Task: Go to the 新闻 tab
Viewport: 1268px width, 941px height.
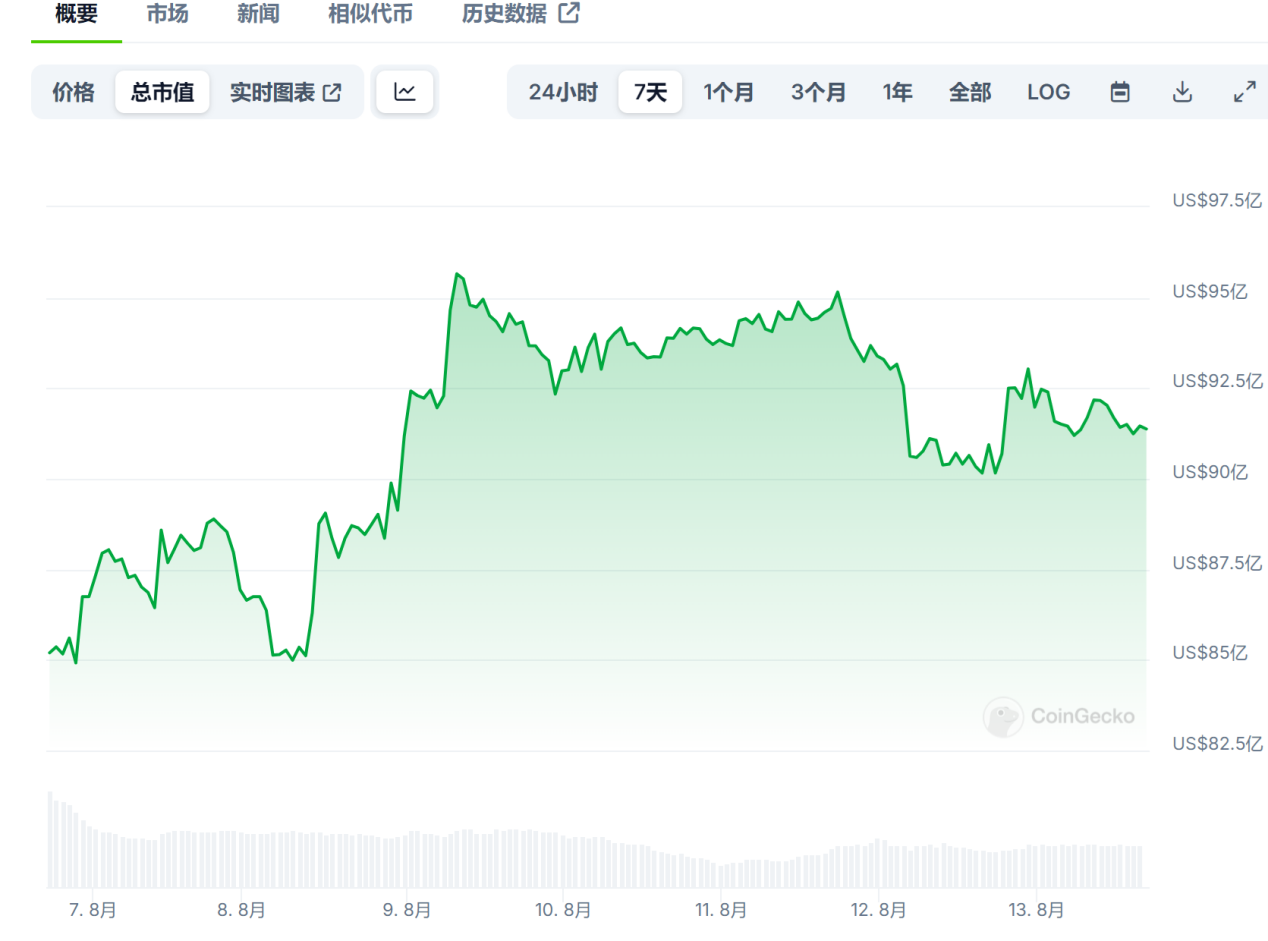Action: pyautogui.click(x=258, y=14)
